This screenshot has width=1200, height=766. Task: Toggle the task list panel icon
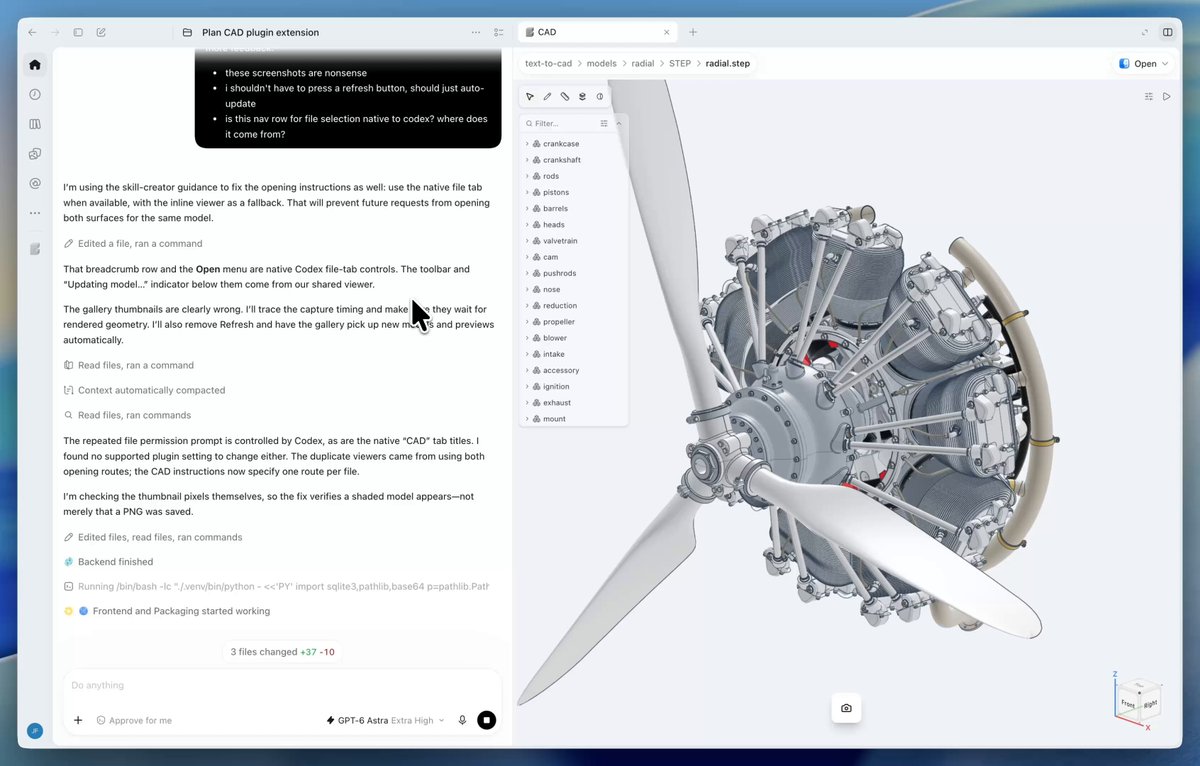pos(498,32)
